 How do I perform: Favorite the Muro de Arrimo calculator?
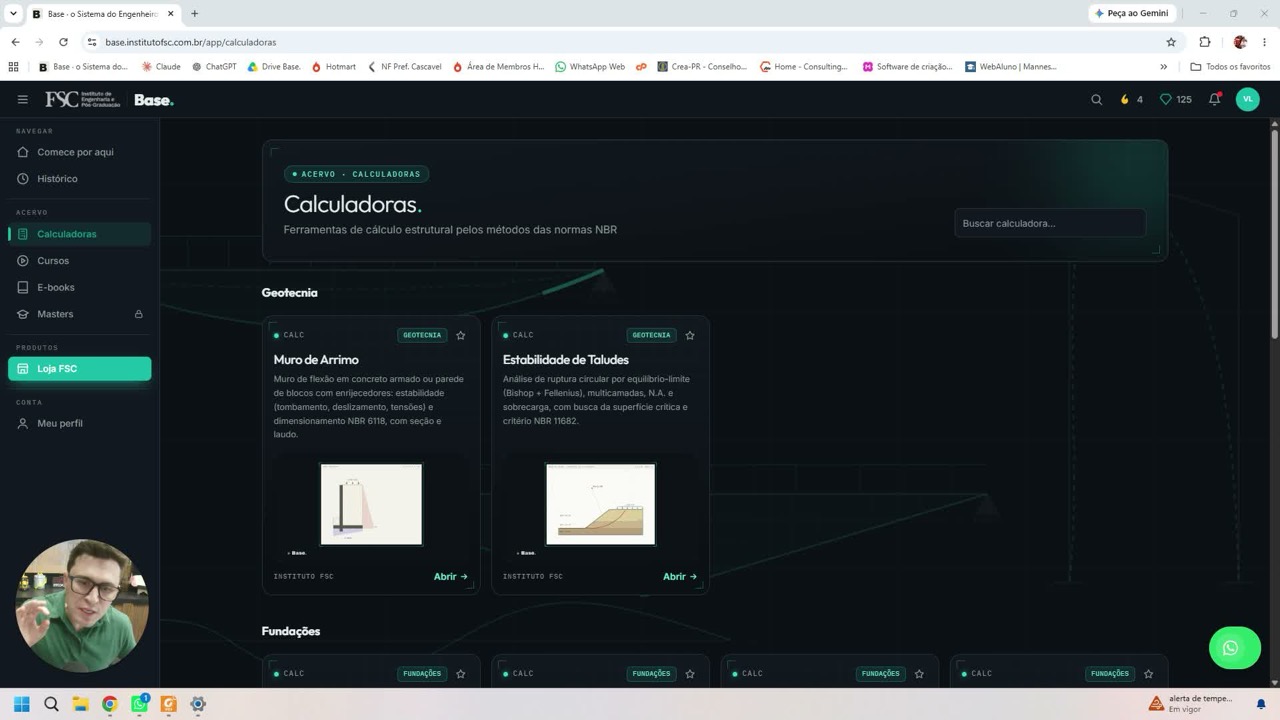(461, 336)
